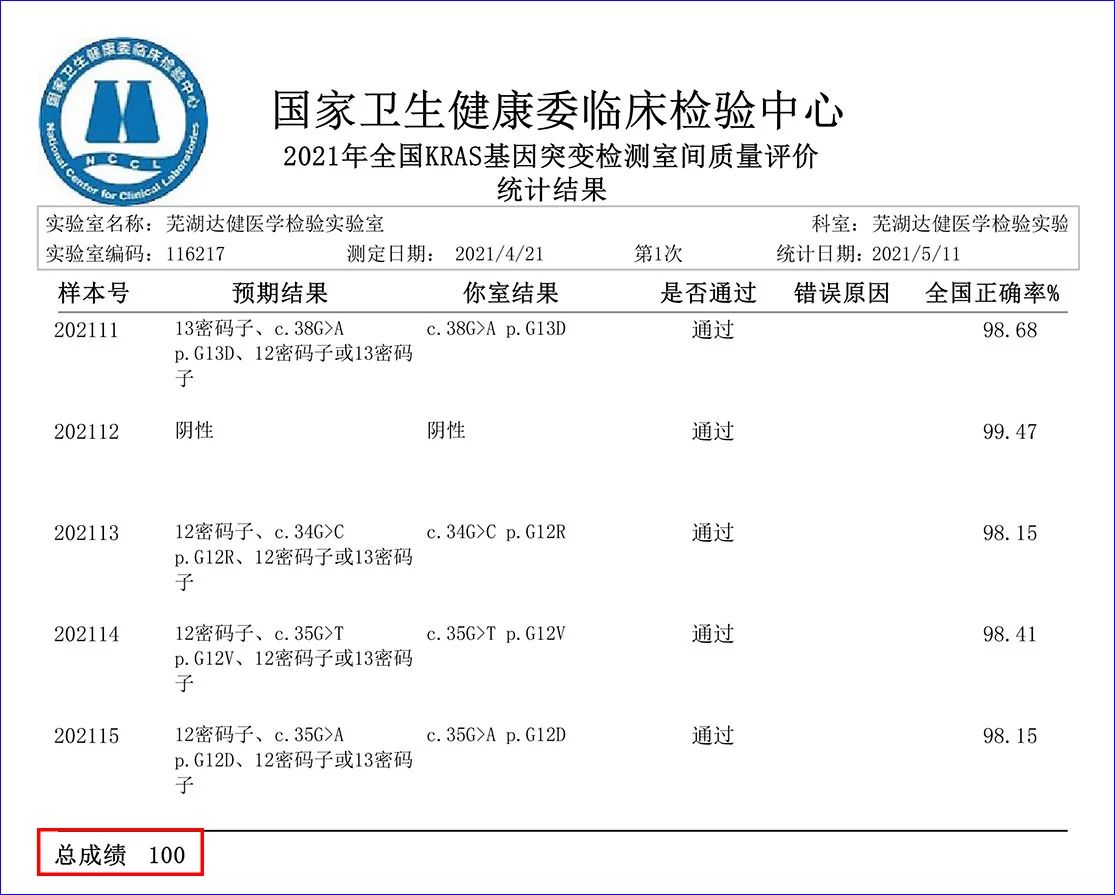Screen dimensions: 1115x895
Task: Click expected result 阴性 of 202112
Action: tap(194, 431)
